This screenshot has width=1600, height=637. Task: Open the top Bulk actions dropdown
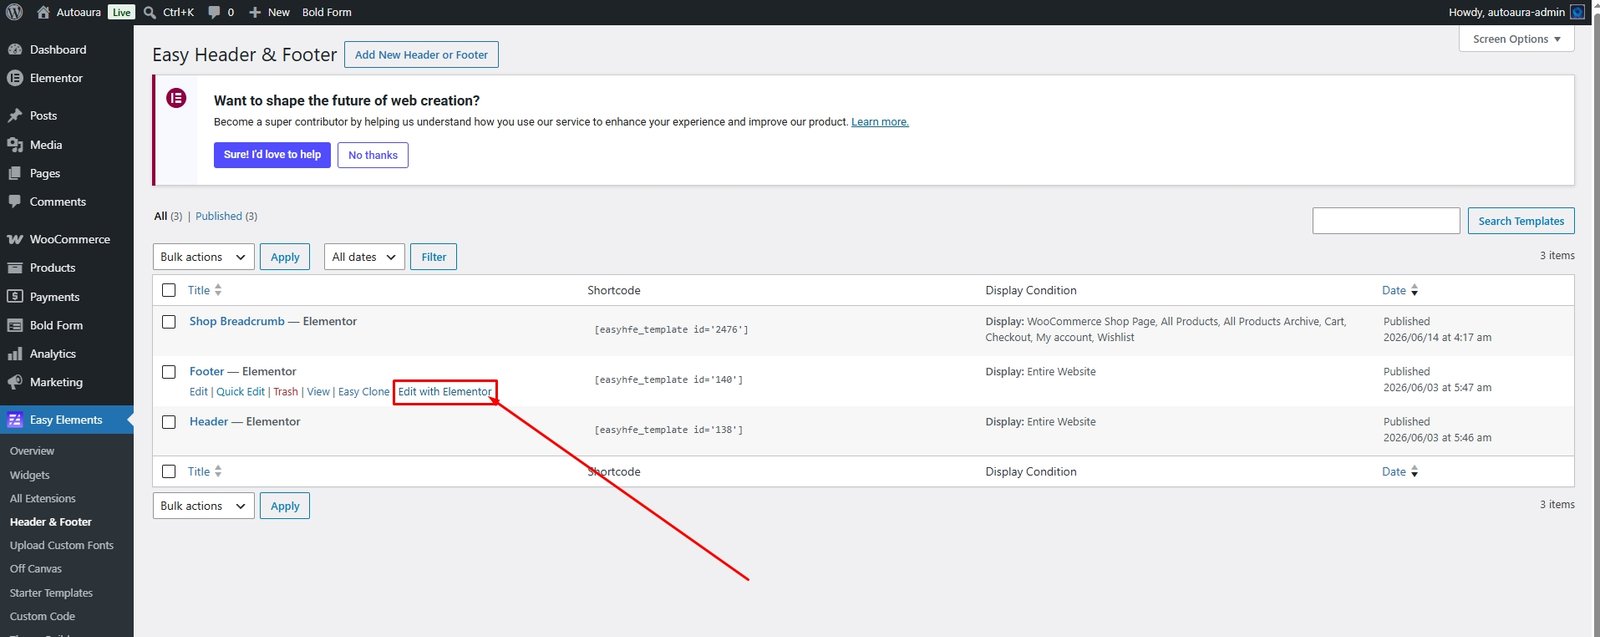204,257
